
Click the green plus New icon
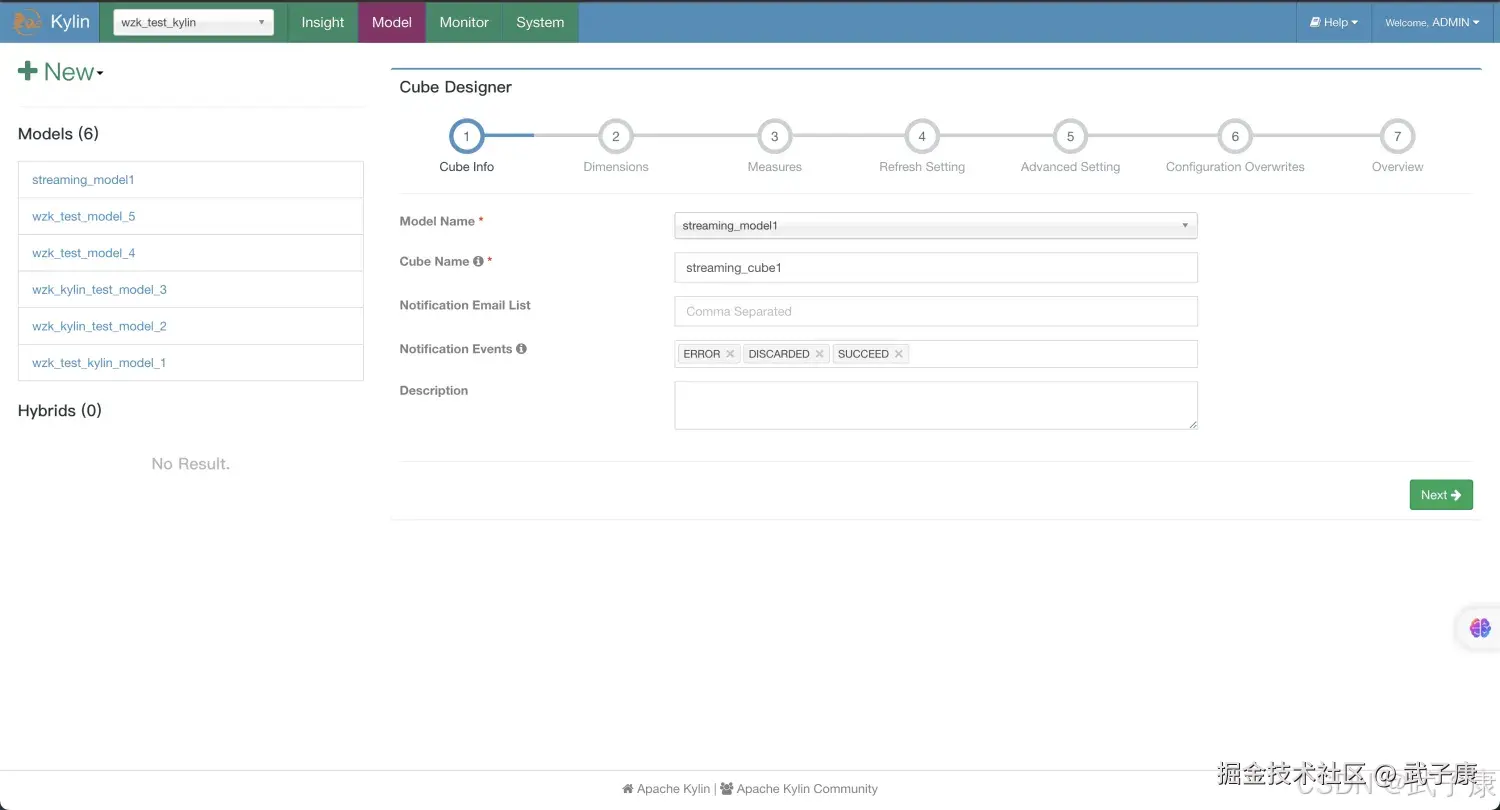tap(28, 72)
